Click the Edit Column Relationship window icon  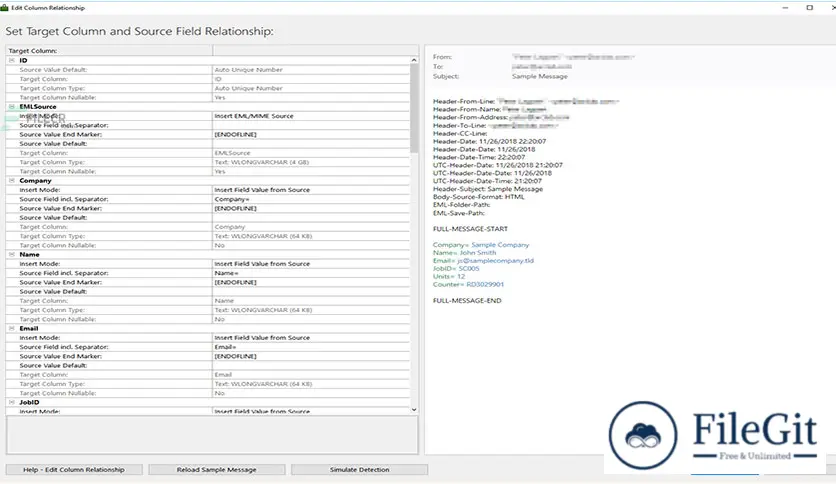[5, 7]
